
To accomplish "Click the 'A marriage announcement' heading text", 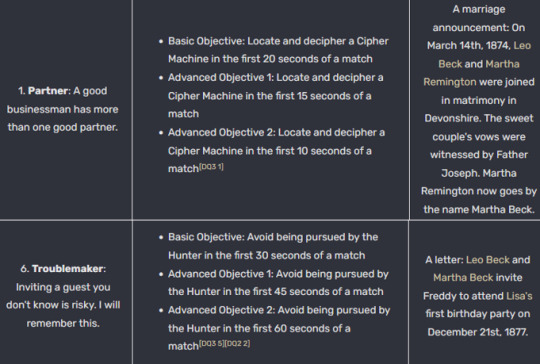I will click(479, 18).
